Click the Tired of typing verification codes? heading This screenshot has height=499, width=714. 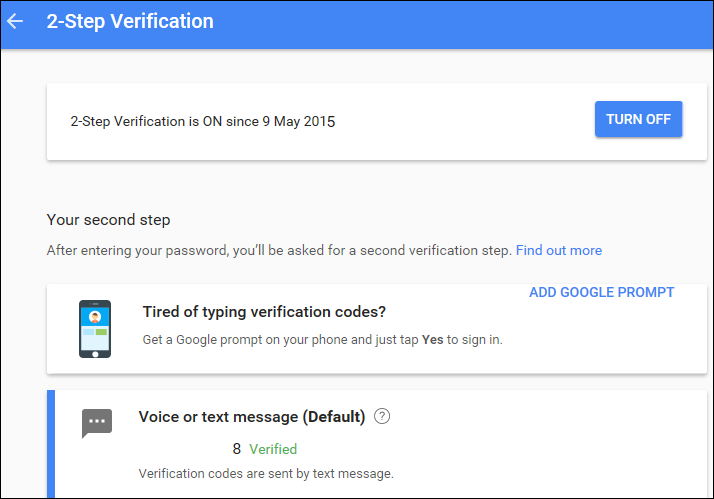(x=264, y=311)
